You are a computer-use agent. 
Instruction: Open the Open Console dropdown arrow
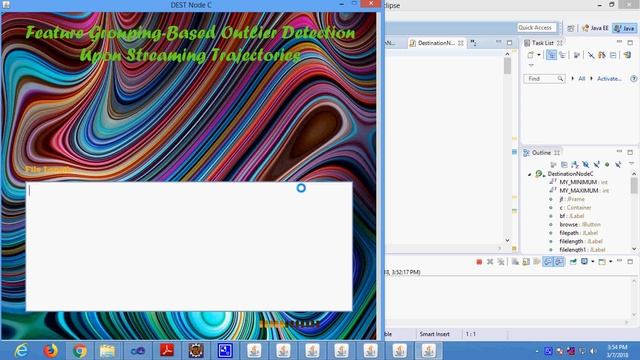point(611,262)
